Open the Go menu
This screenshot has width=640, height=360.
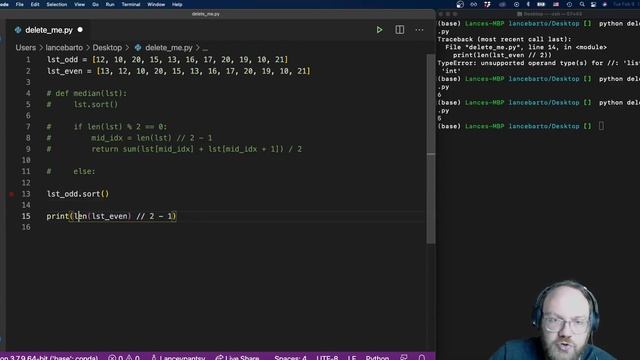(95, 4)
